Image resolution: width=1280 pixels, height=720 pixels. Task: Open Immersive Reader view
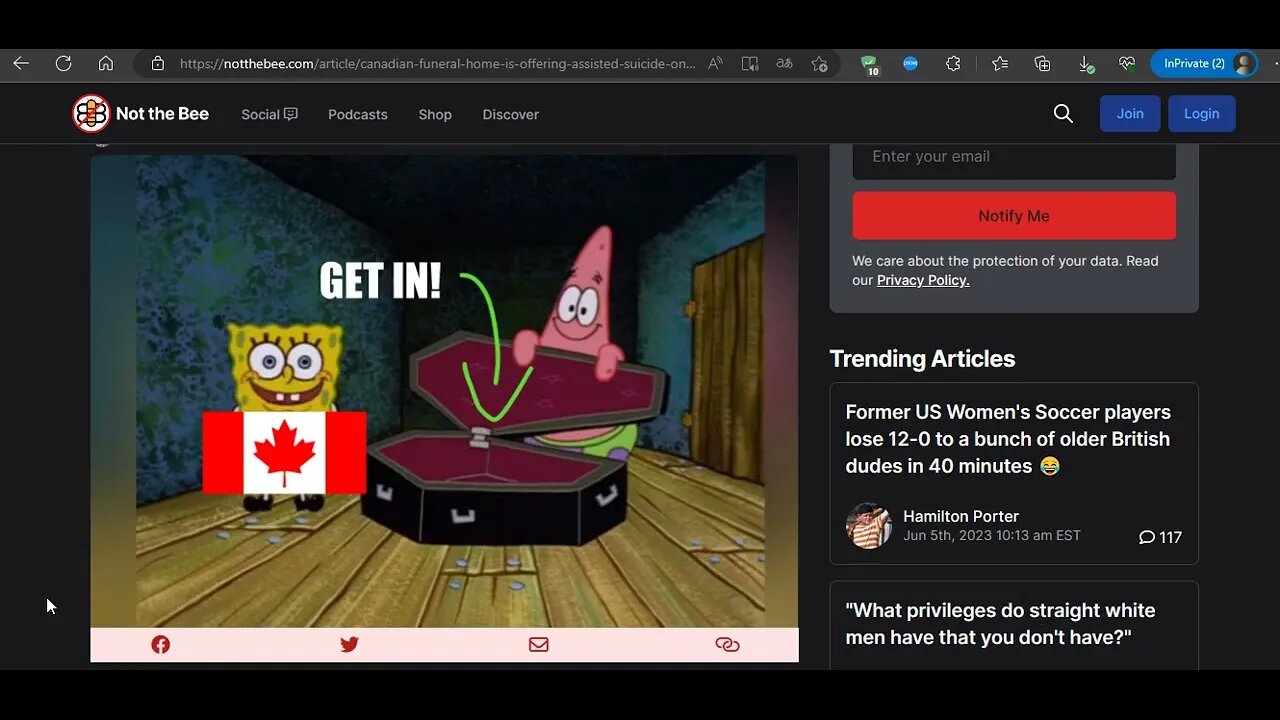pyautogui.click(x=750, y=64)
